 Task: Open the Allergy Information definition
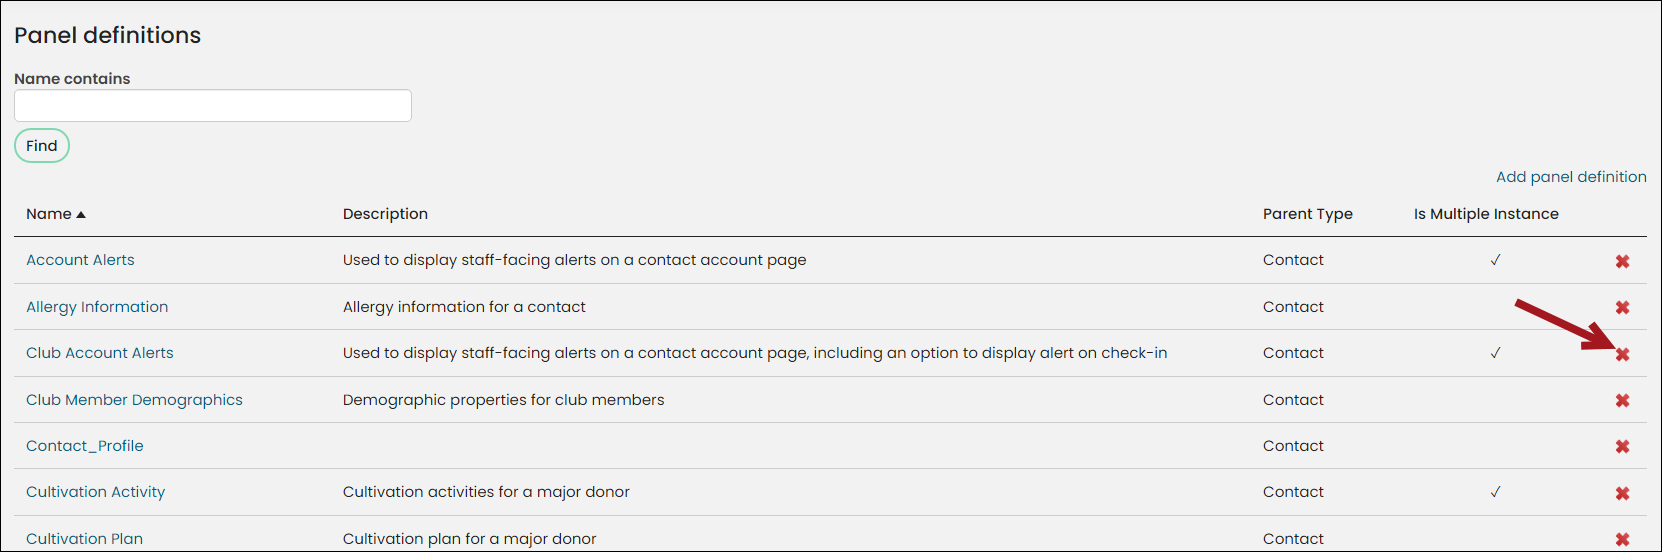(x=97, y=307)
